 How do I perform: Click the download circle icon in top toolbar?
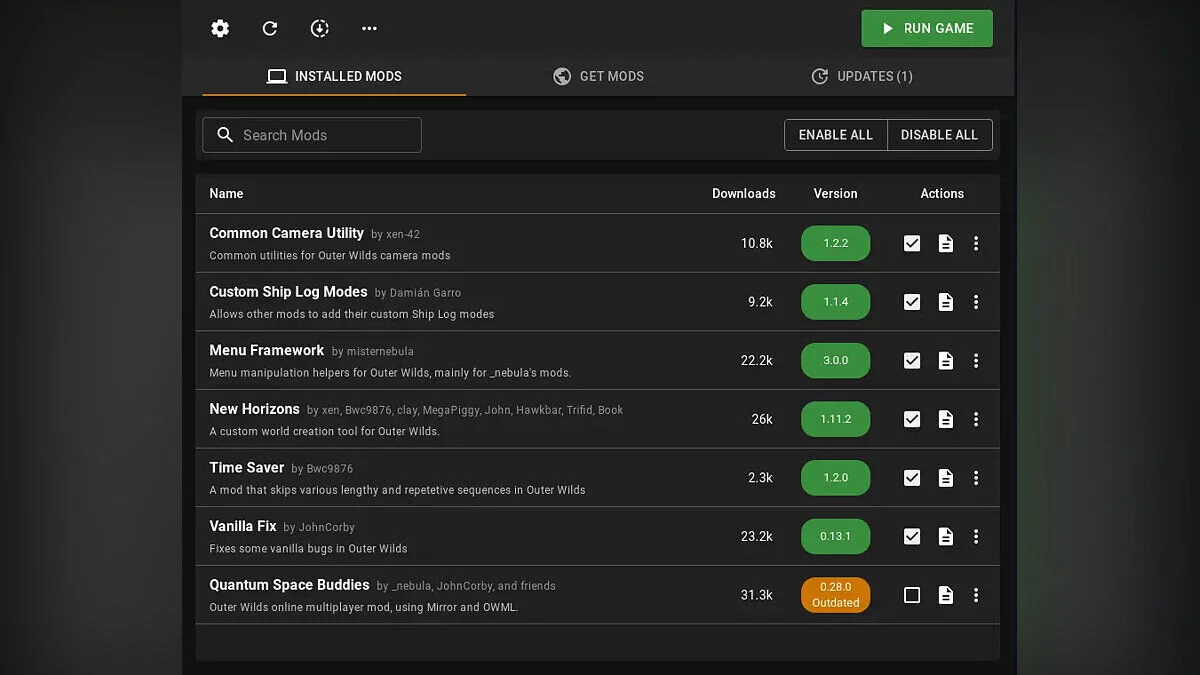pos(320,29)
